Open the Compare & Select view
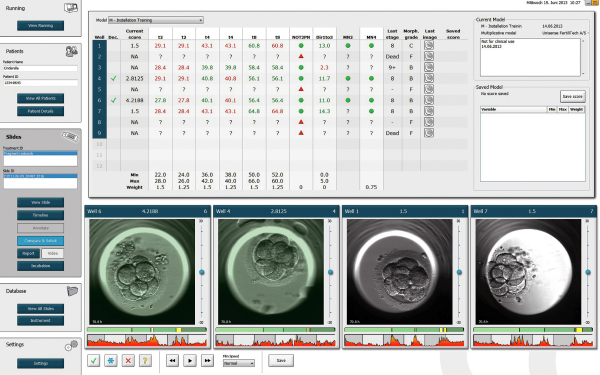Screen dimensions: 600x375 [41, 241]
